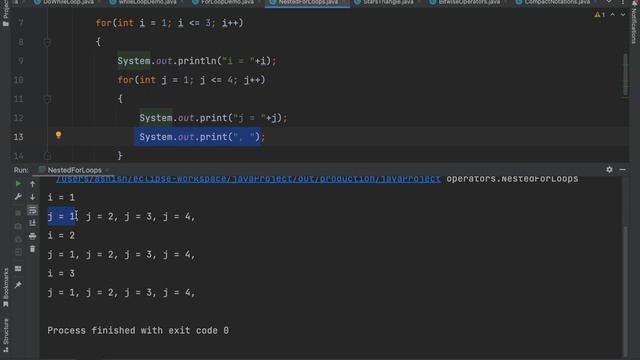Click console line "i = 1"

[x=61, y=198]
